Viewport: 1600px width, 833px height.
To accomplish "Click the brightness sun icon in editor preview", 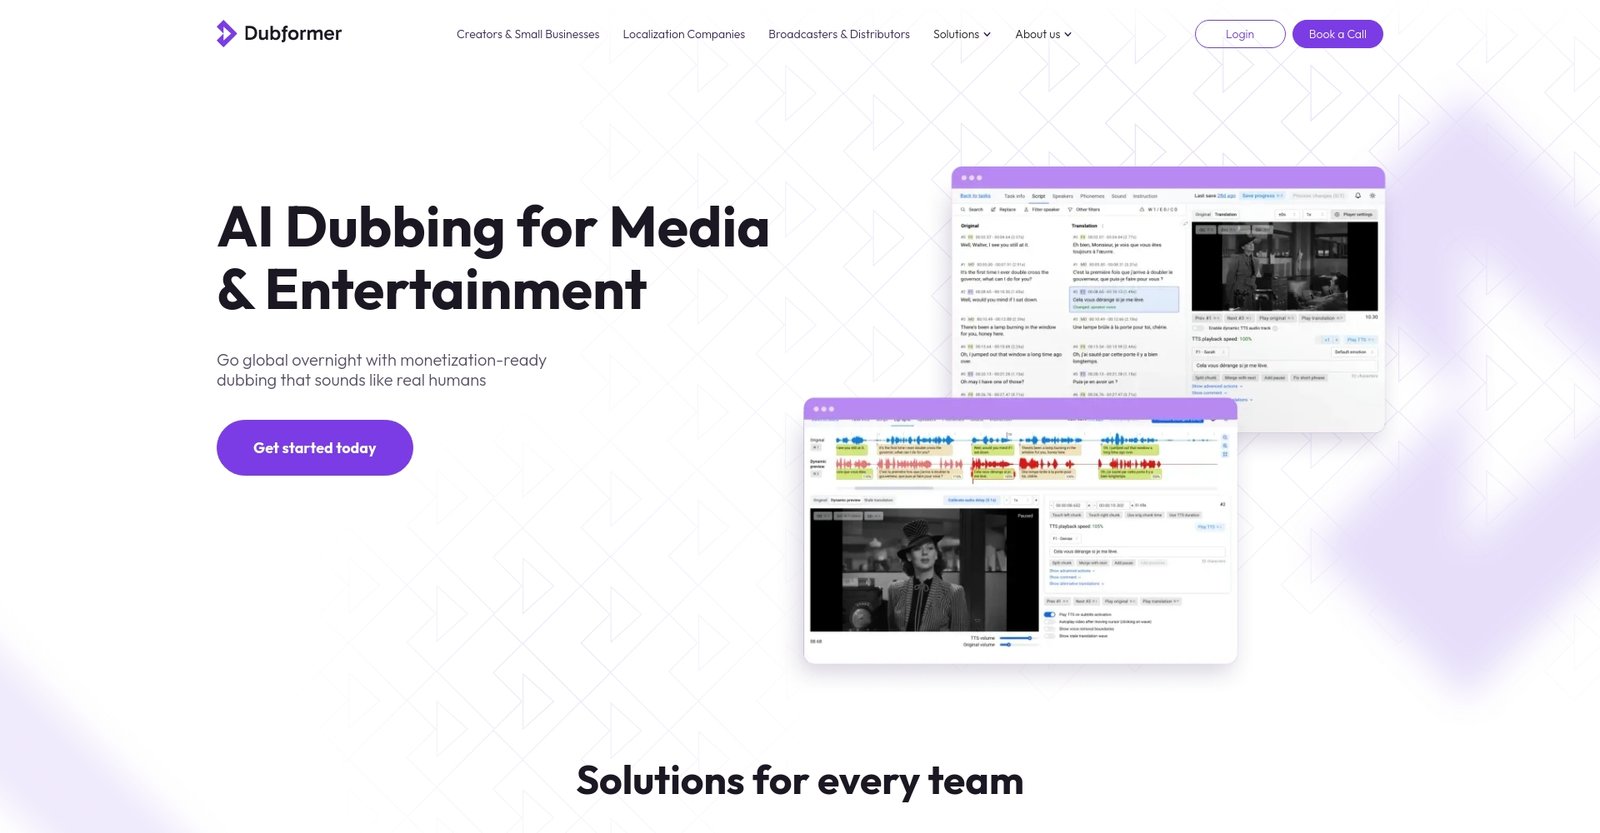I will (x=1372, y=196).
